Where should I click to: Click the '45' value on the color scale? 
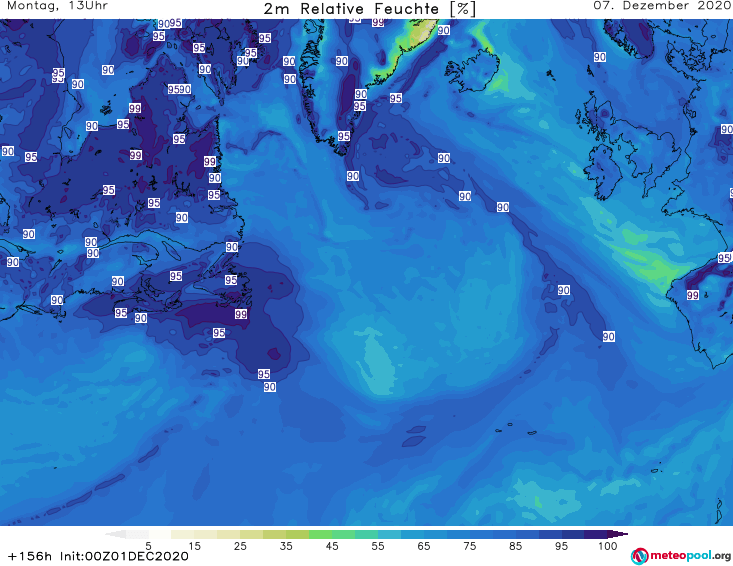coord(332,545)
